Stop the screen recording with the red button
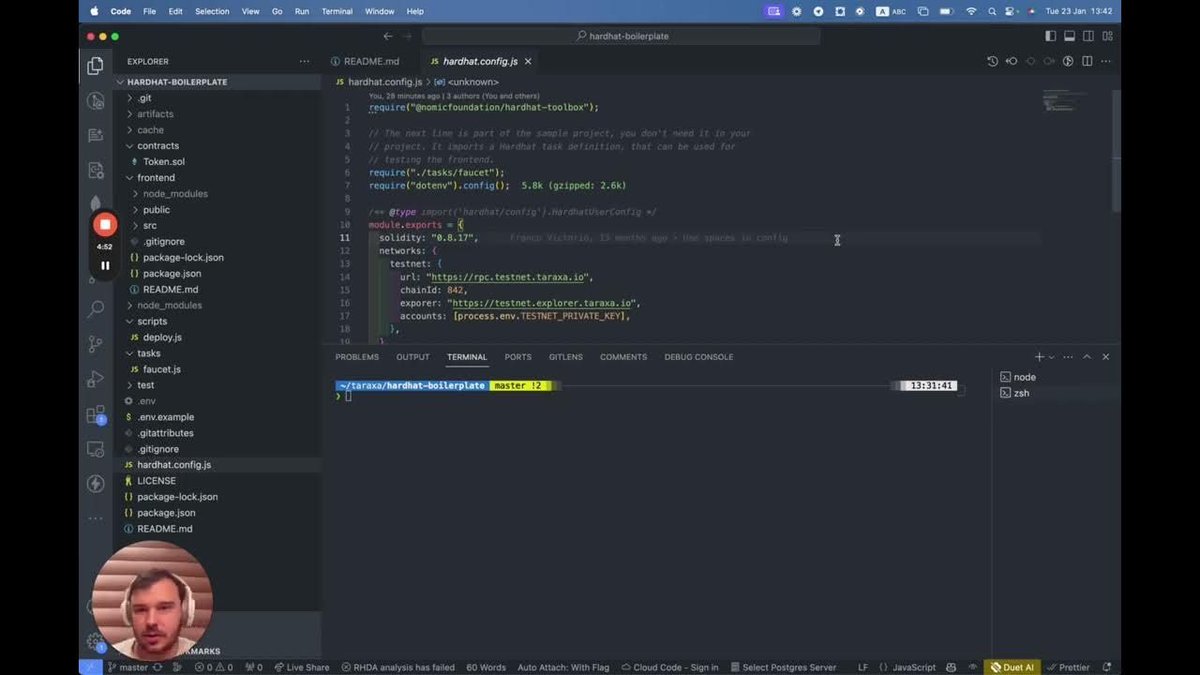Screen dimensions: 1200x675 (x=104, y=224)
